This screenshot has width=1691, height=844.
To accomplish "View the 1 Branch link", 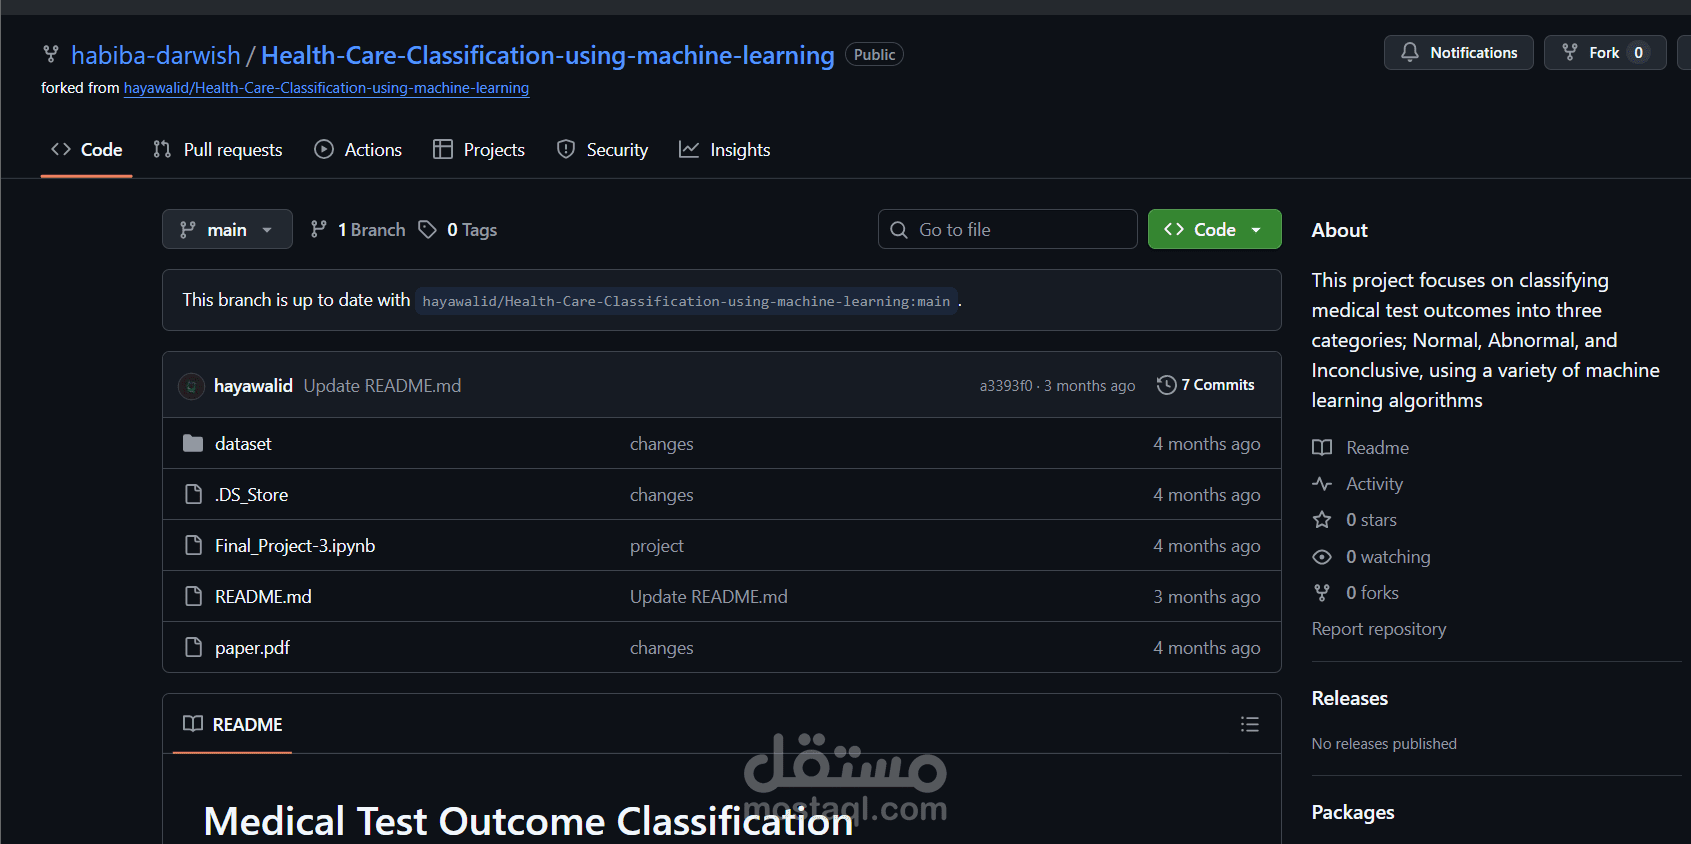I will click(358, 229).
